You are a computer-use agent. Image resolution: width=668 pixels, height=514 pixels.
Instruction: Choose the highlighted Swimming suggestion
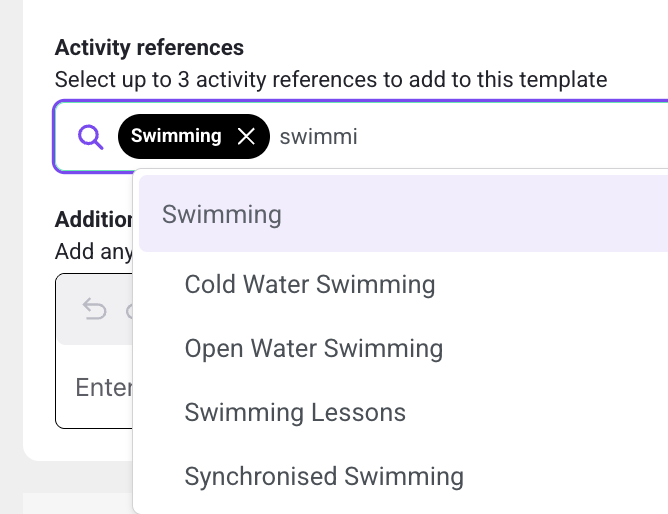pos(403,213)
